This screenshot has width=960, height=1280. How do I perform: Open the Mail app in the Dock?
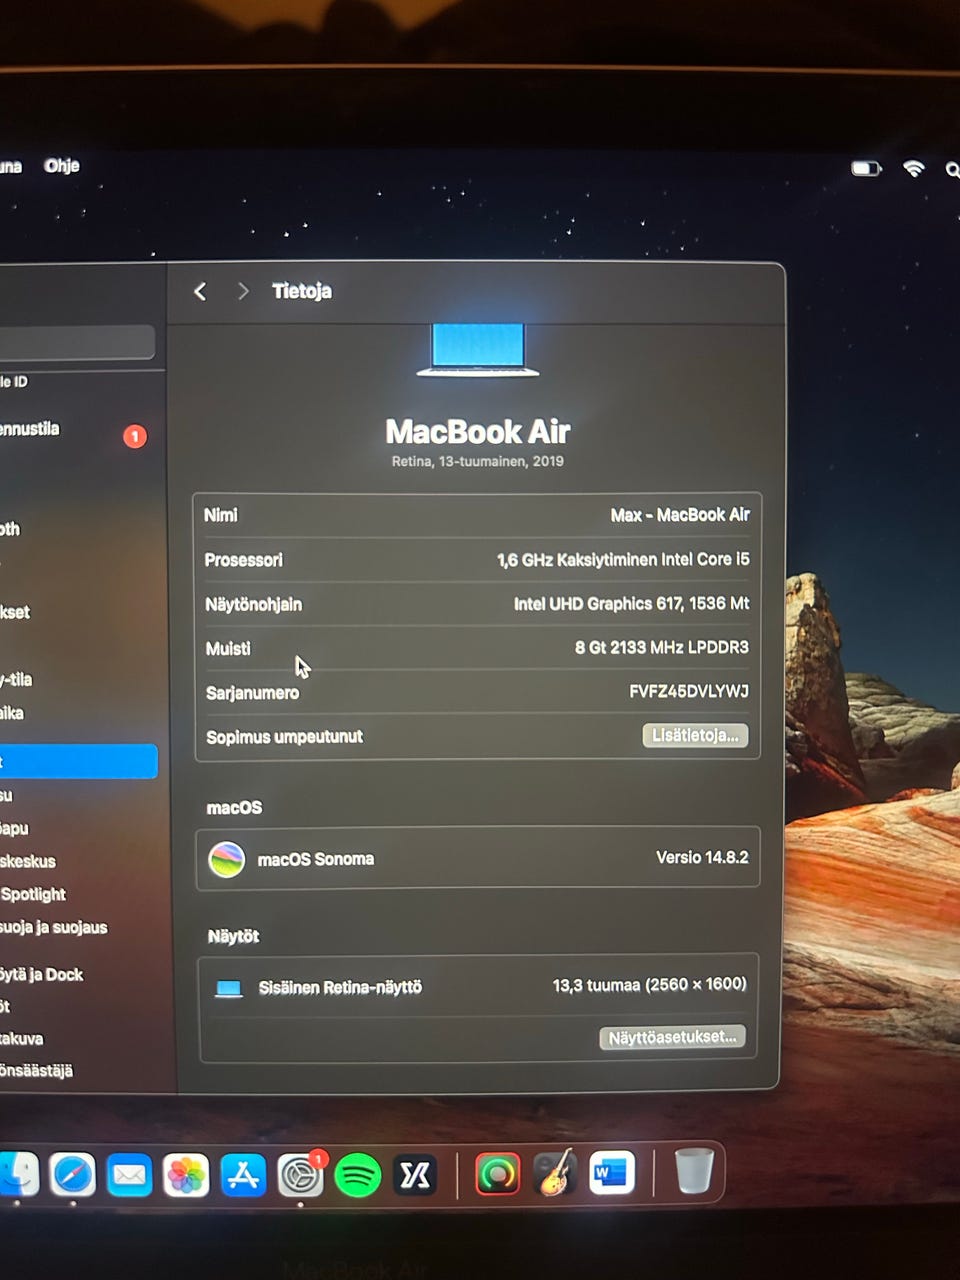click(129, 1175)
